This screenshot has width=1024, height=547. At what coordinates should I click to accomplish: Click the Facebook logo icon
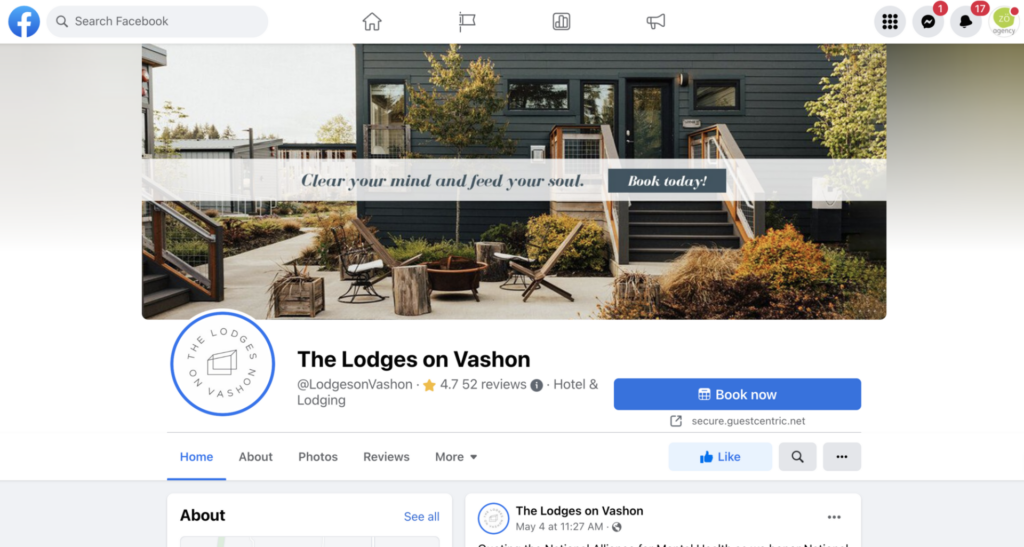point(24,21)
